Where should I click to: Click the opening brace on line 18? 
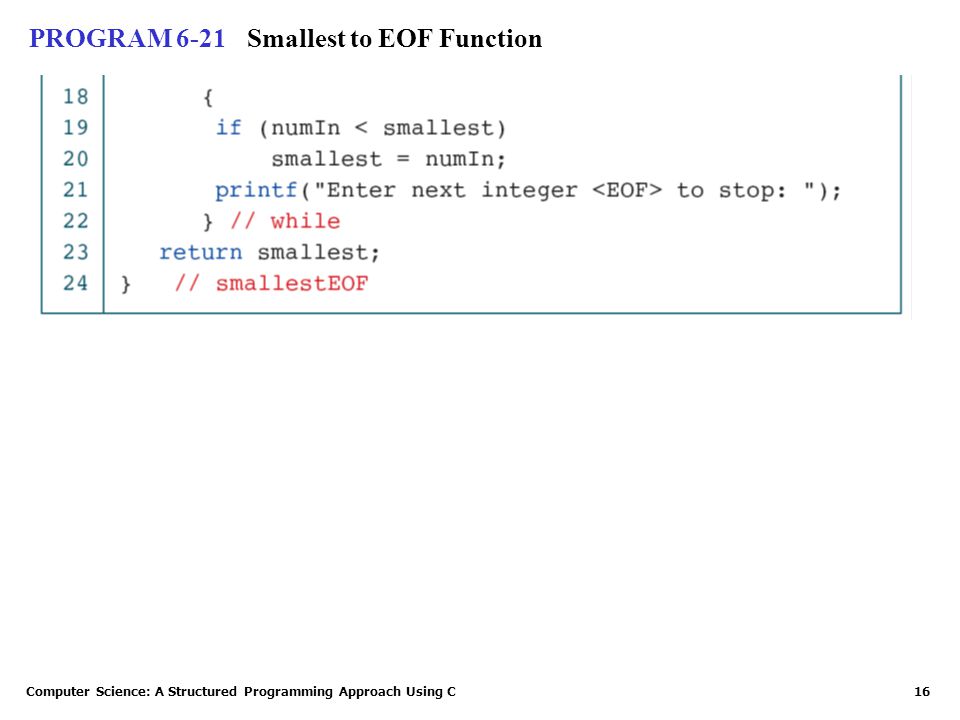(x=208, y=97)
